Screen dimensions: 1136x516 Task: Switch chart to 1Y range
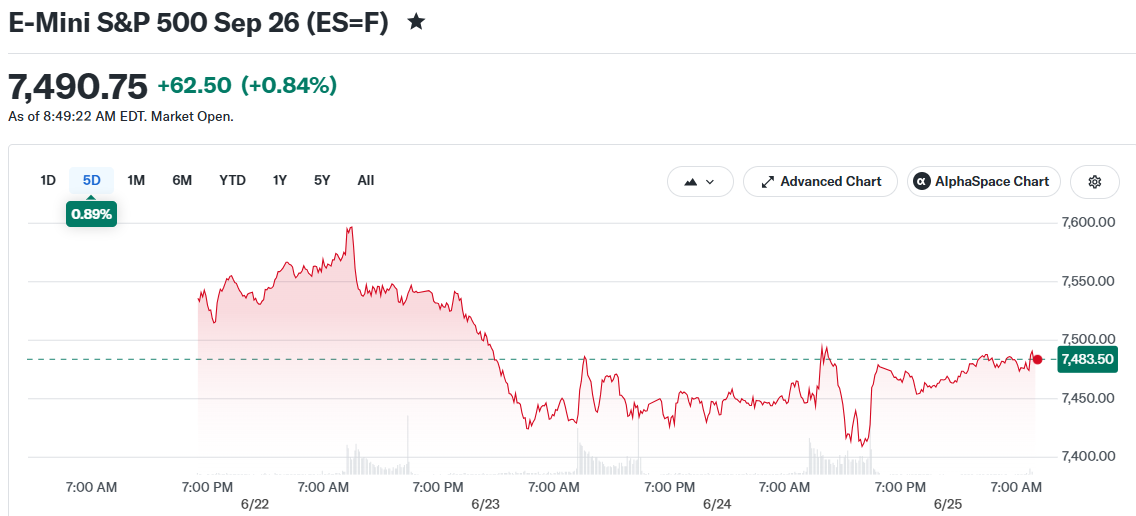[280, 180]
